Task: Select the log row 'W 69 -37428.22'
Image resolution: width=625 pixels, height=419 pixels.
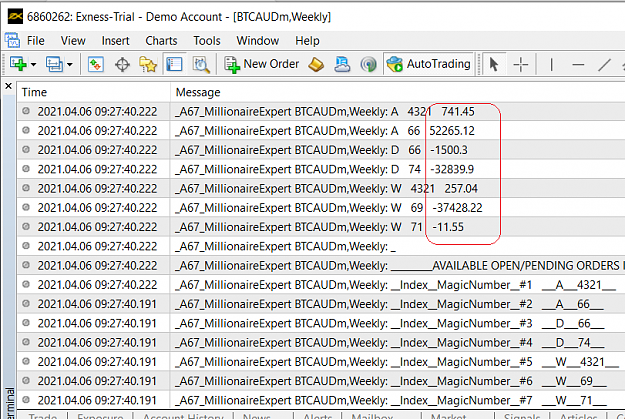Action: (321, 207)
